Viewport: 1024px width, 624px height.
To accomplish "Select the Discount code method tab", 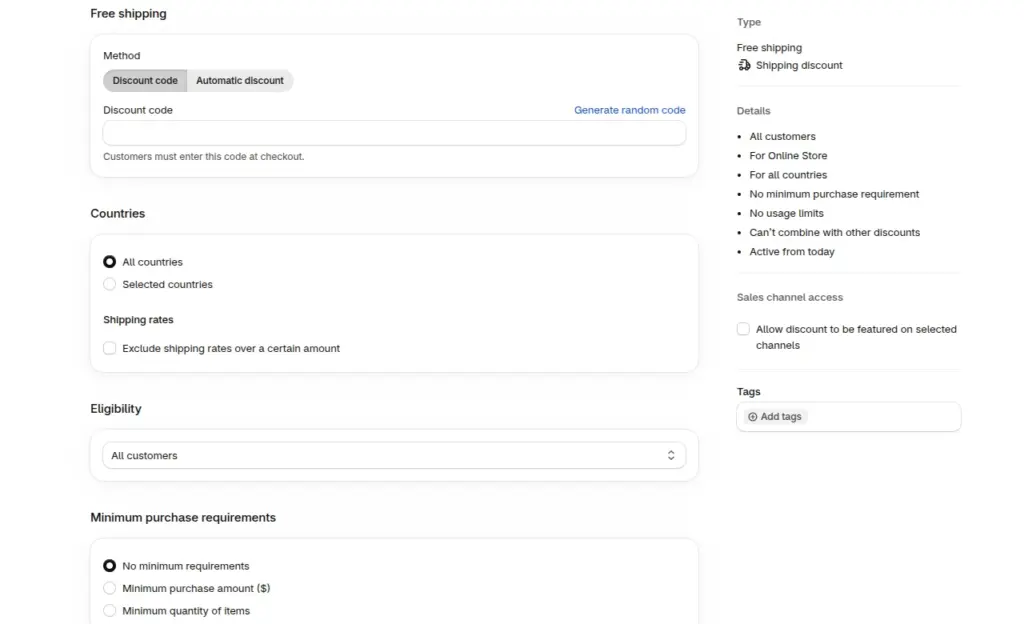I will pyautogui.click(x=145, y=81).
